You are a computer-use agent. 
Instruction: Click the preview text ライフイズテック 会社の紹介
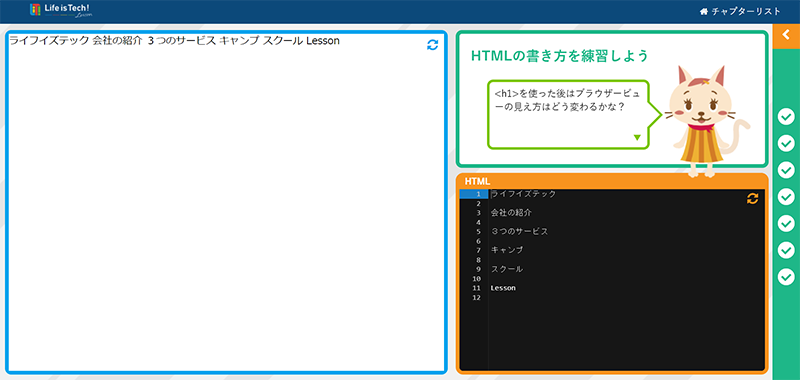[x=76, y=41]
